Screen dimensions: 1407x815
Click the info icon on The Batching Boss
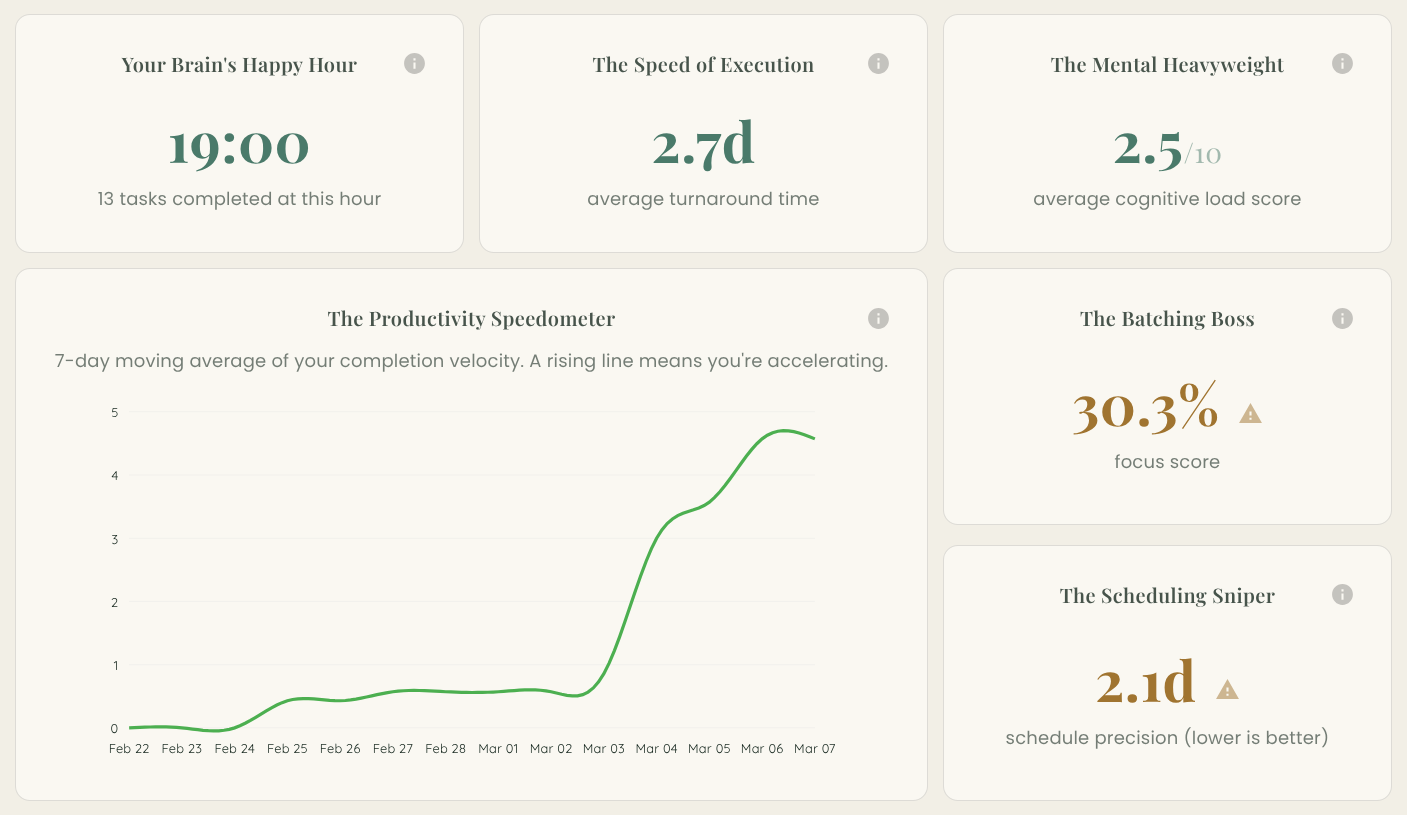point(1343,318)
